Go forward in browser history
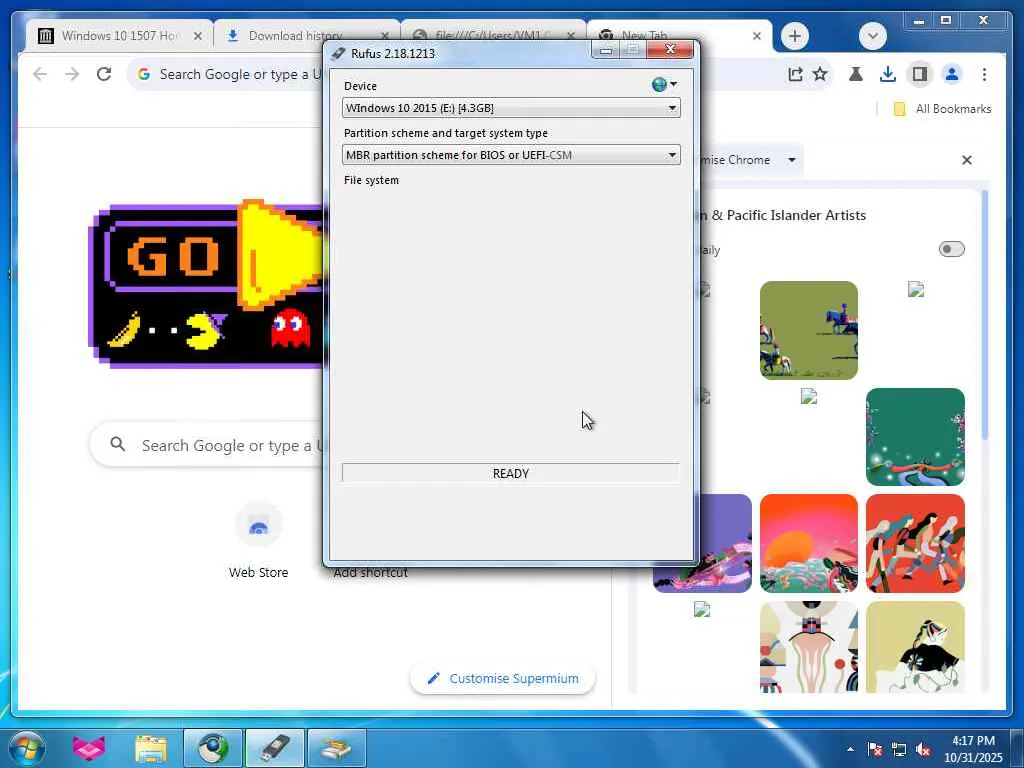The width and height of the screenshot is (1024, 768). pos(72,74)
